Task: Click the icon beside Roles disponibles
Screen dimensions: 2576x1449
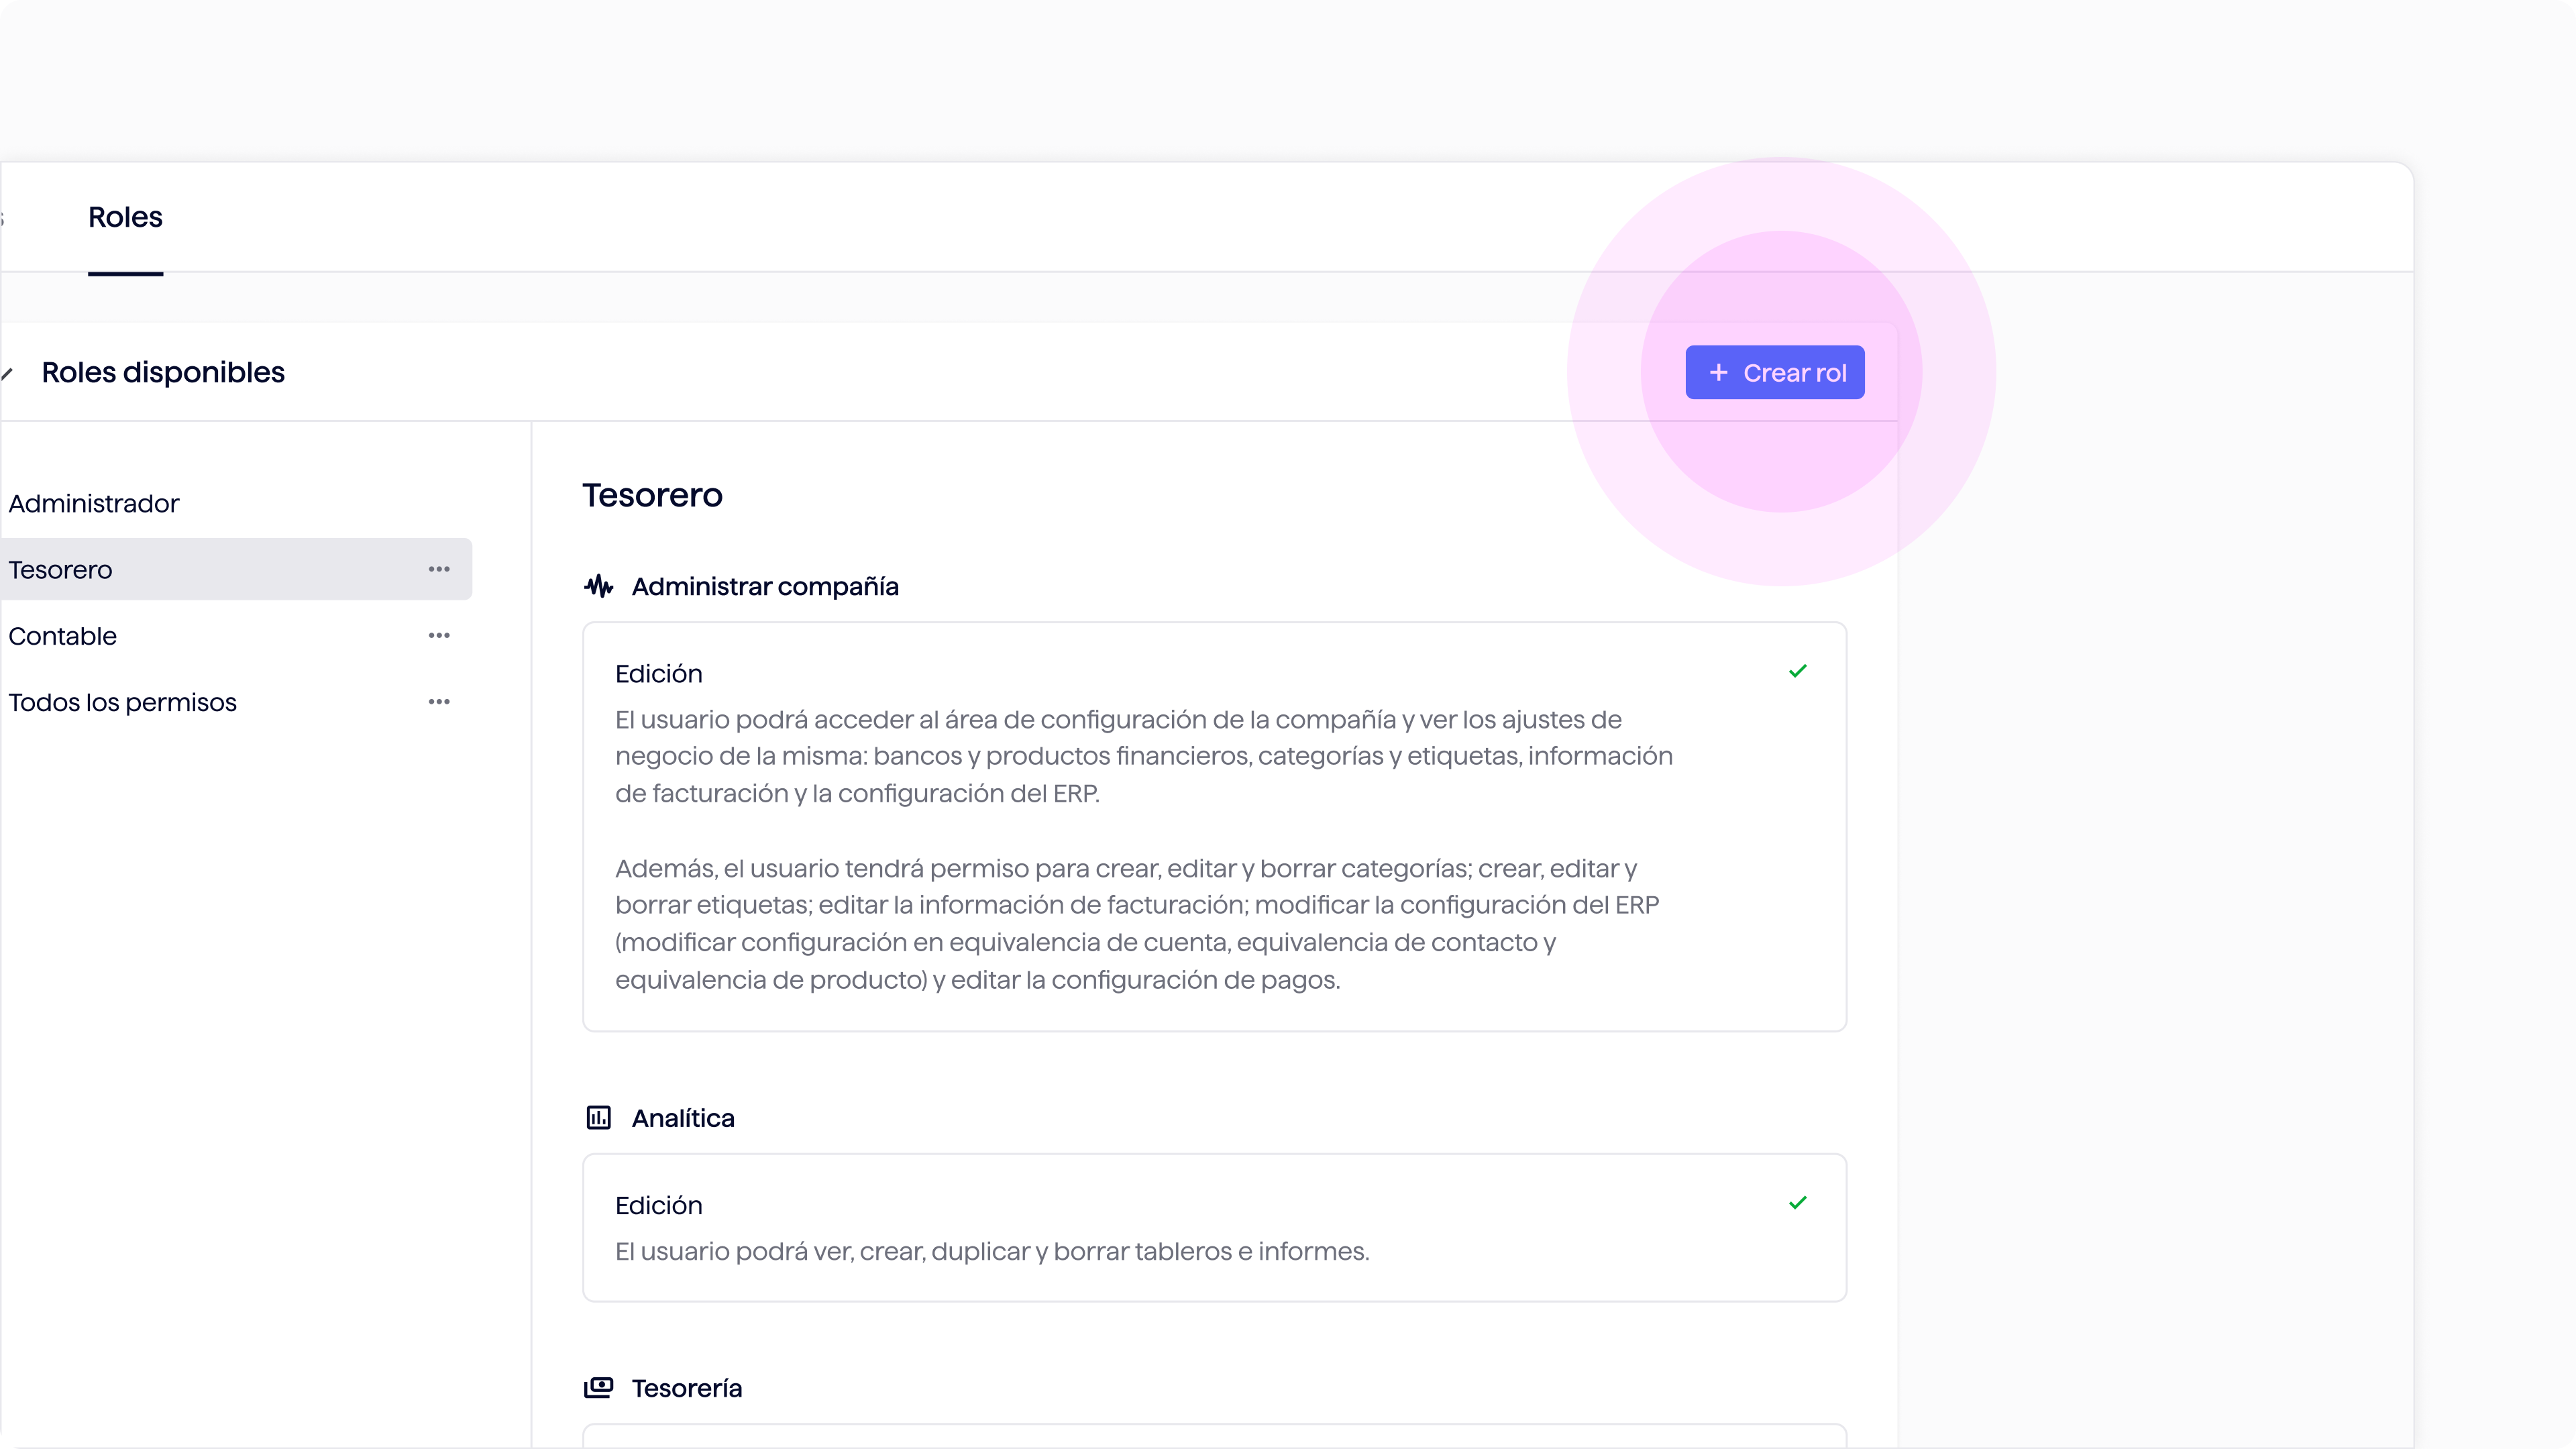Action: click(x=7, y=374)
